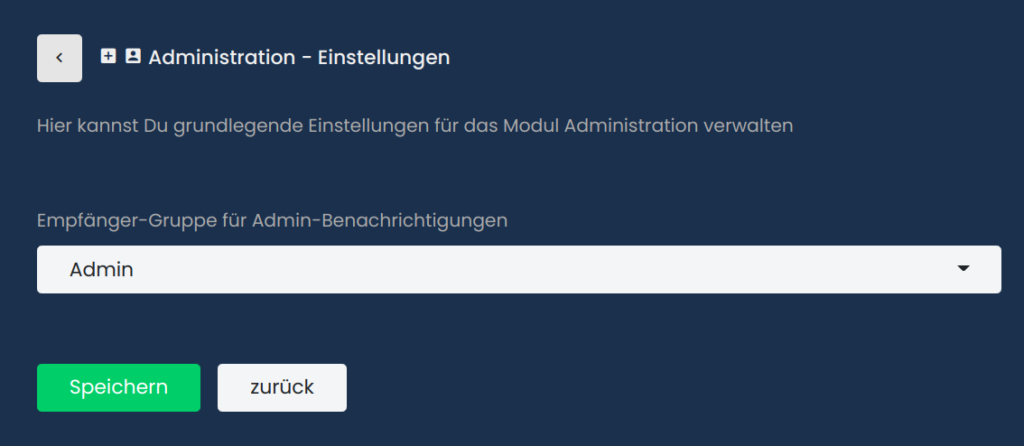Click the plus square icon in header

tap(109, 57)
